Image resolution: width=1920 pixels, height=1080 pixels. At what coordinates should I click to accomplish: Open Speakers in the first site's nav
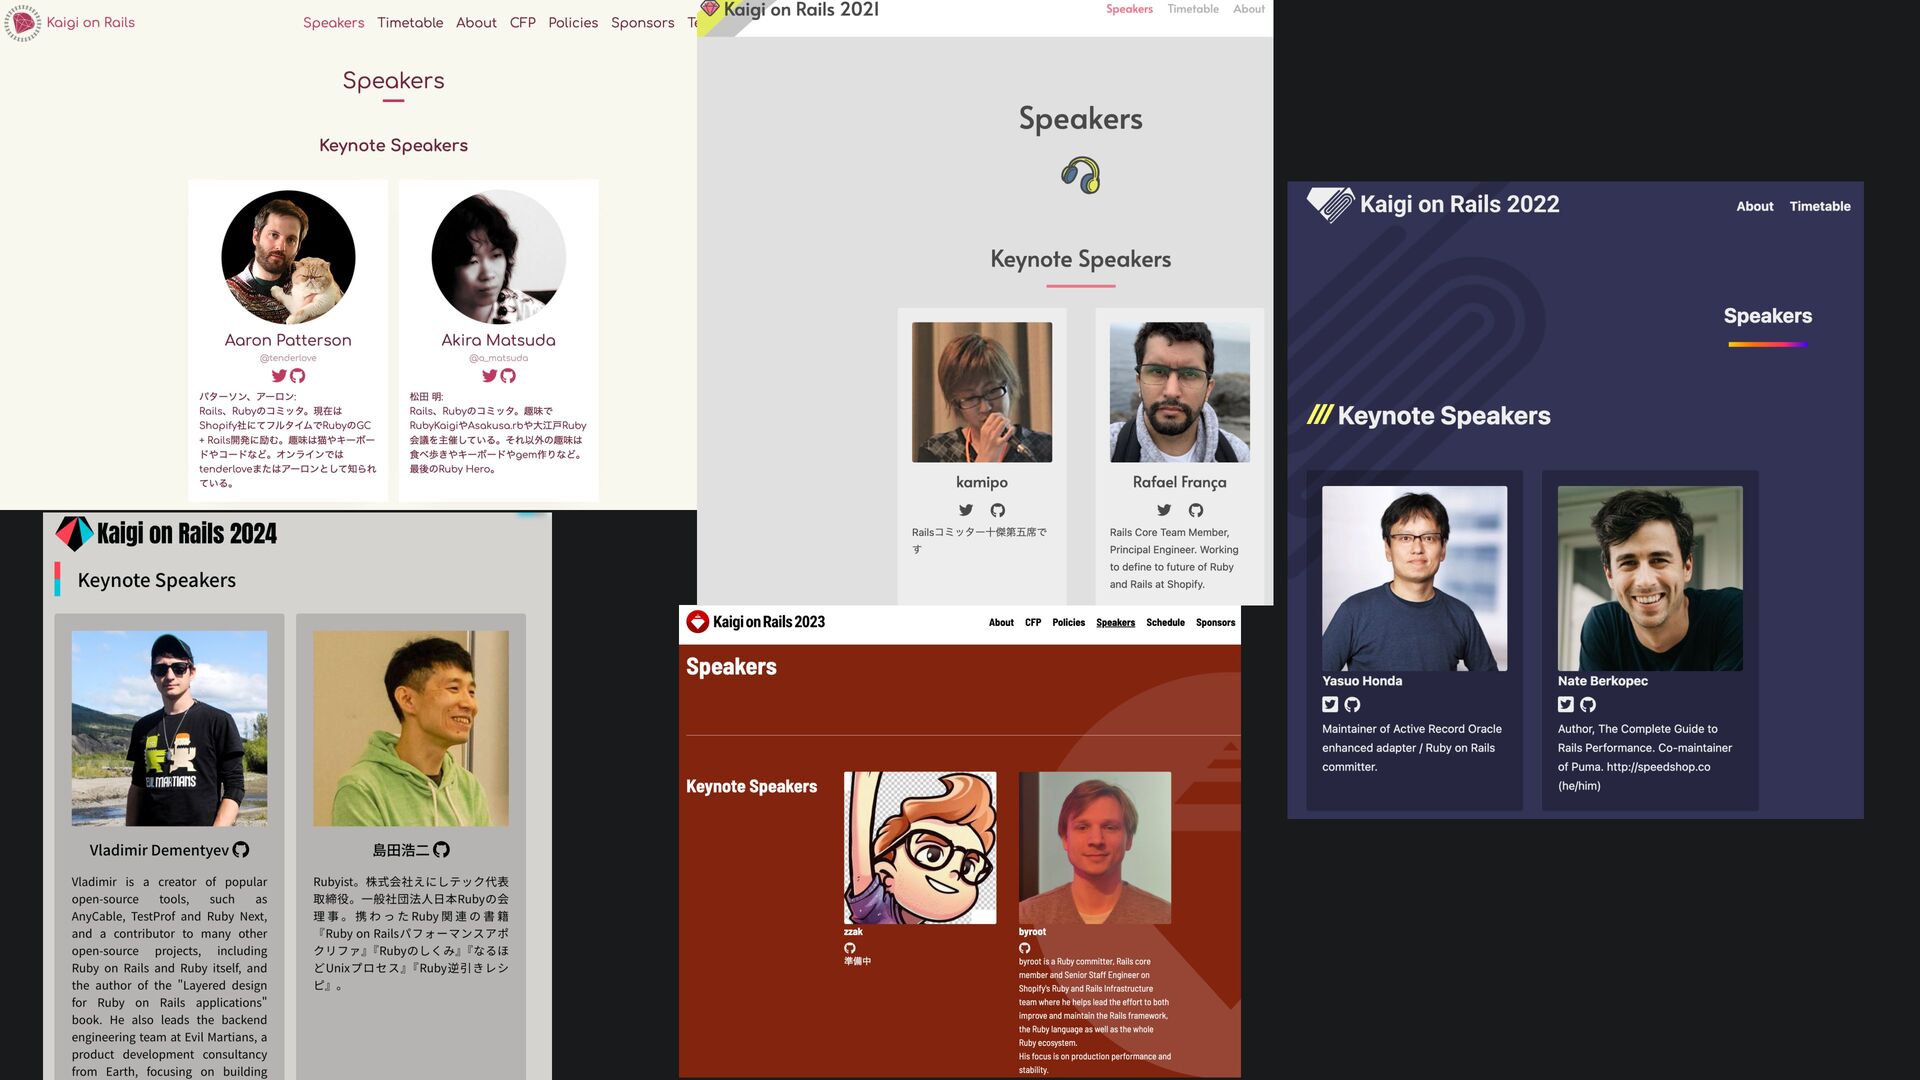tap(334, 22)
